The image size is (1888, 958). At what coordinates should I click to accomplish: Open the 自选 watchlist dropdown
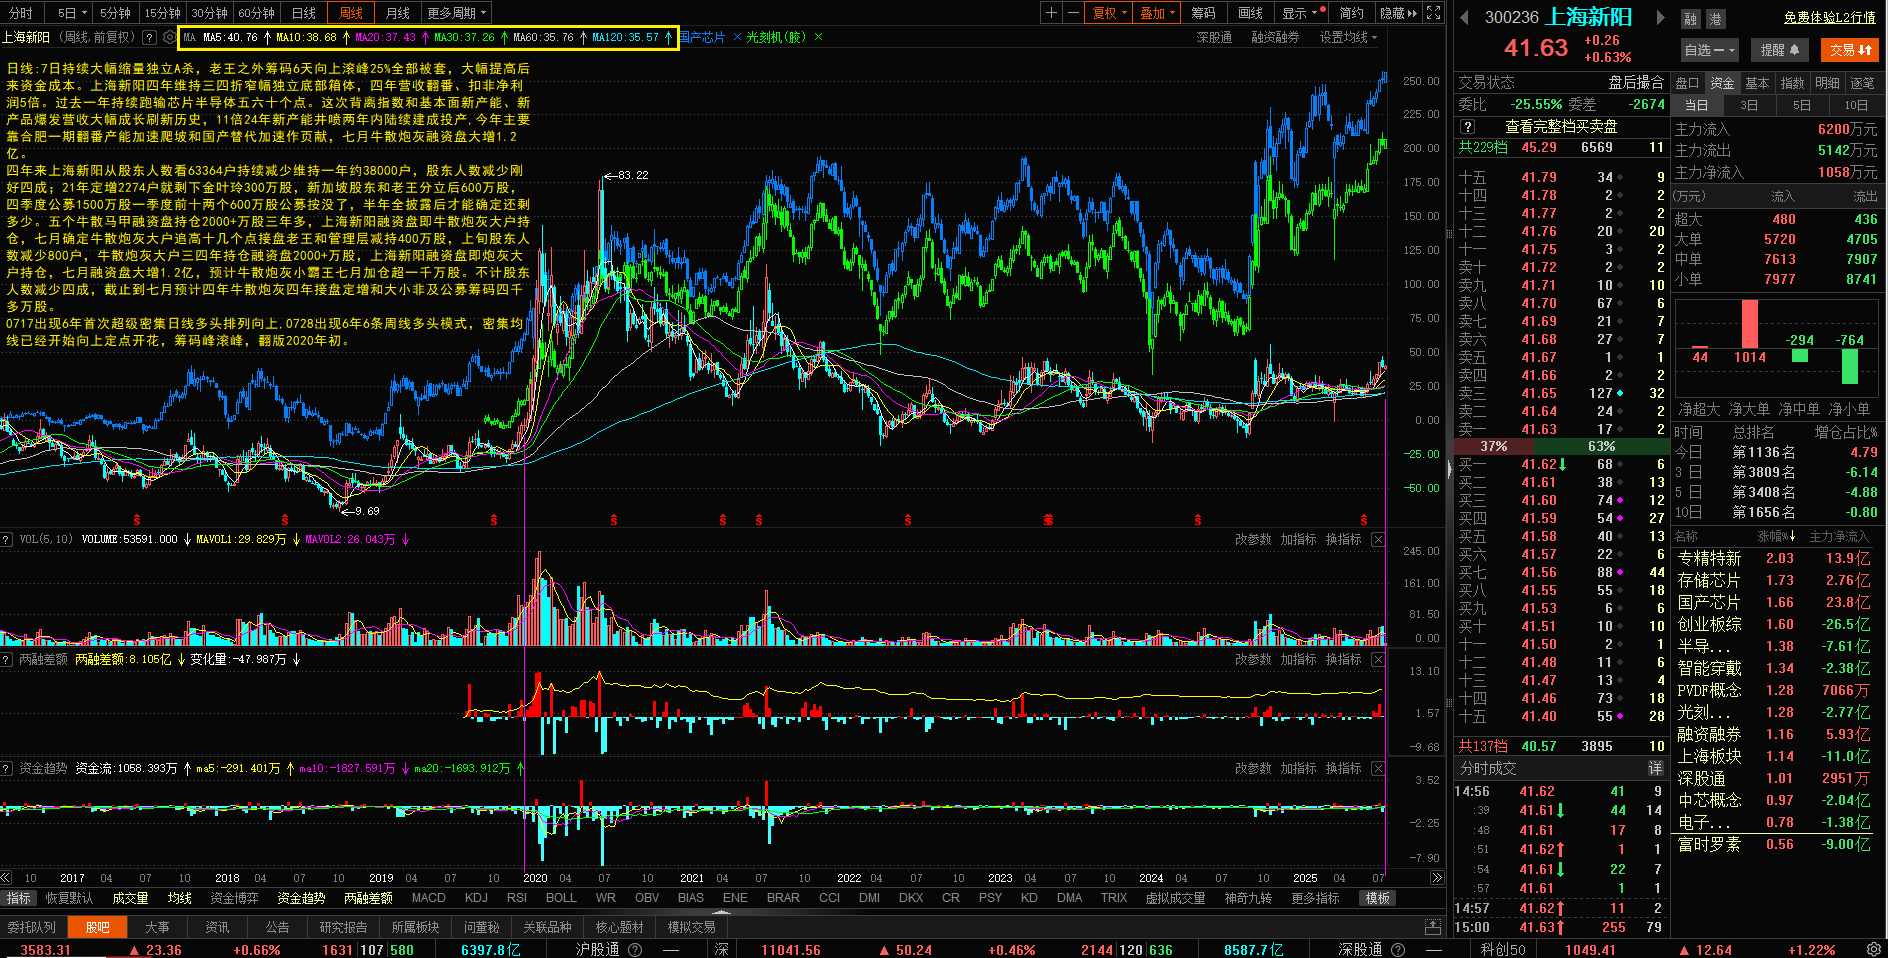click(1709, 49)
